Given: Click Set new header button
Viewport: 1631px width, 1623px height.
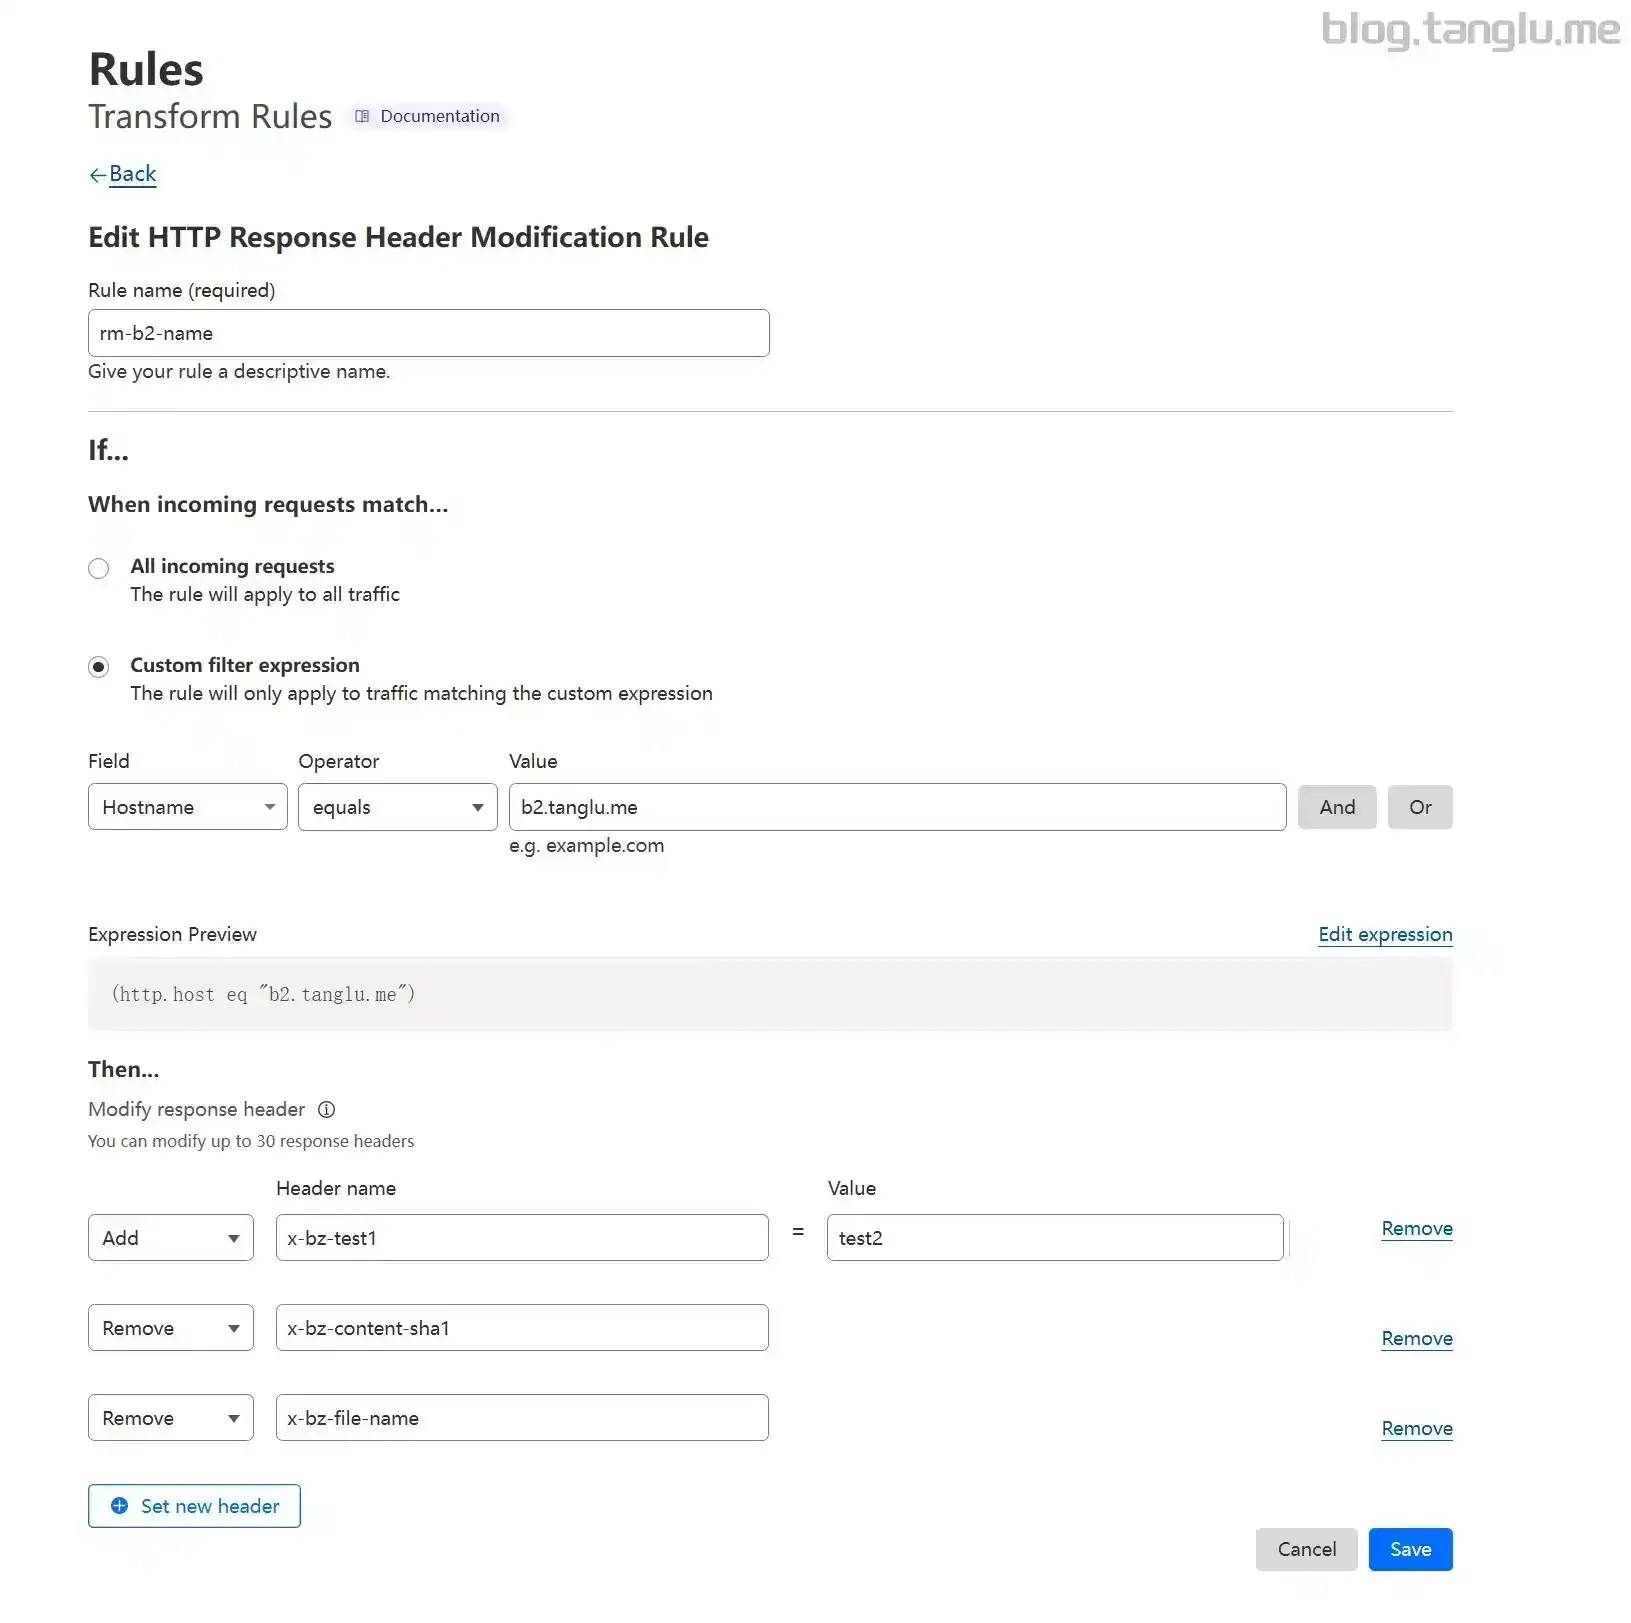Looking at the screenshot, I should coord(194,1505).
